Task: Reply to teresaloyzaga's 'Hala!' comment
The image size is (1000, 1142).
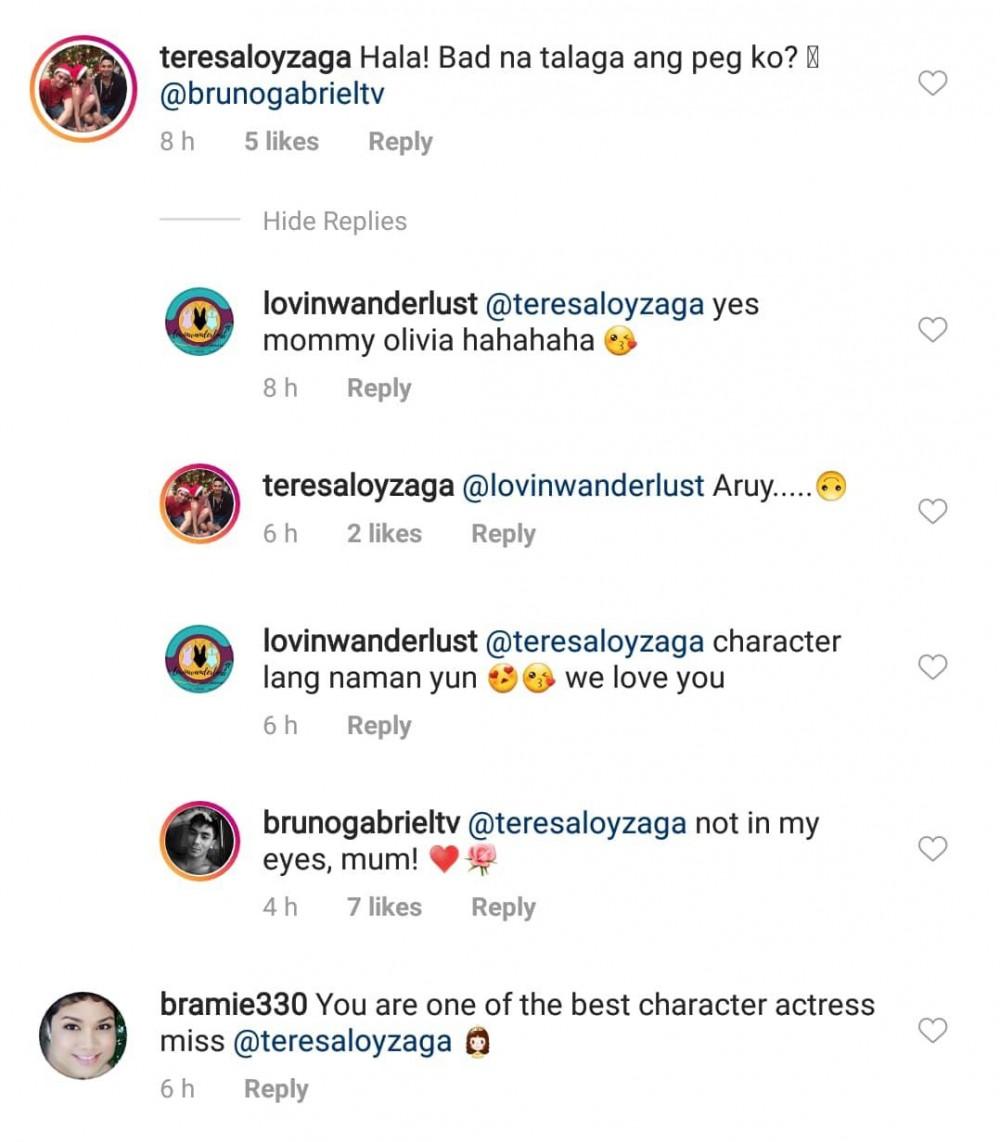Action: tap(400, 142)
